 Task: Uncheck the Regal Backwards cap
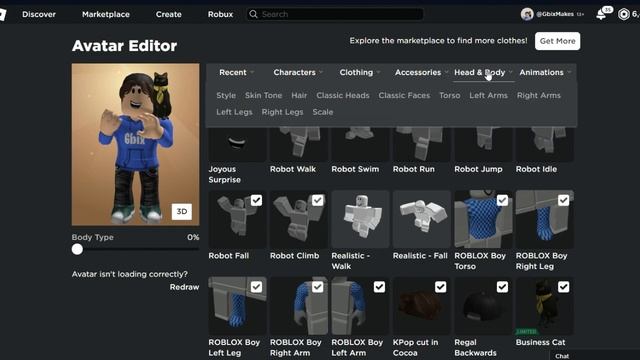click(x=502, y=287)
